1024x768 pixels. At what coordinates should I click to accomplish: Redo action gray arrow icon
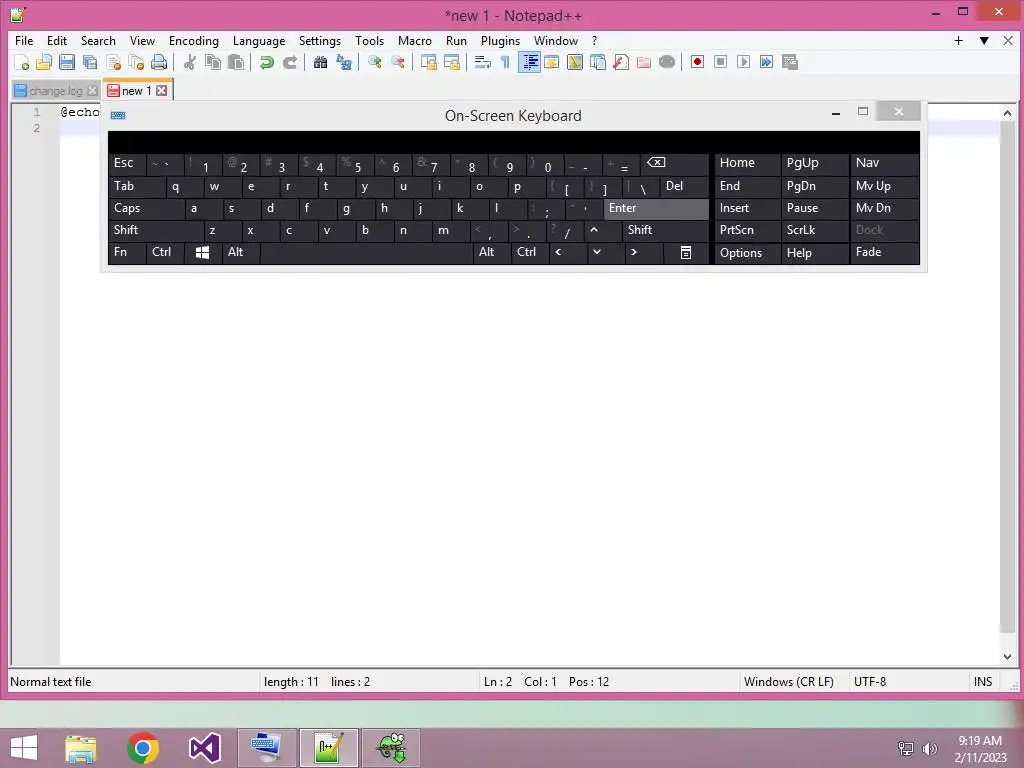(x=290, y=62)
